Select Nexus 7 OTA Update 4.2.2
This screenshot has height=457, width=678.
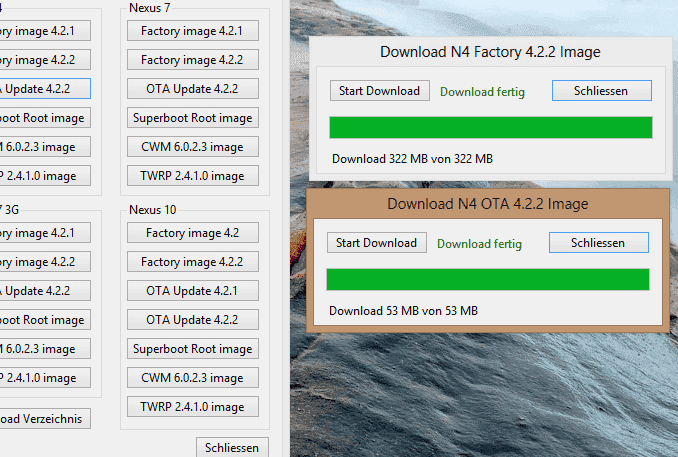pos(193,89)
